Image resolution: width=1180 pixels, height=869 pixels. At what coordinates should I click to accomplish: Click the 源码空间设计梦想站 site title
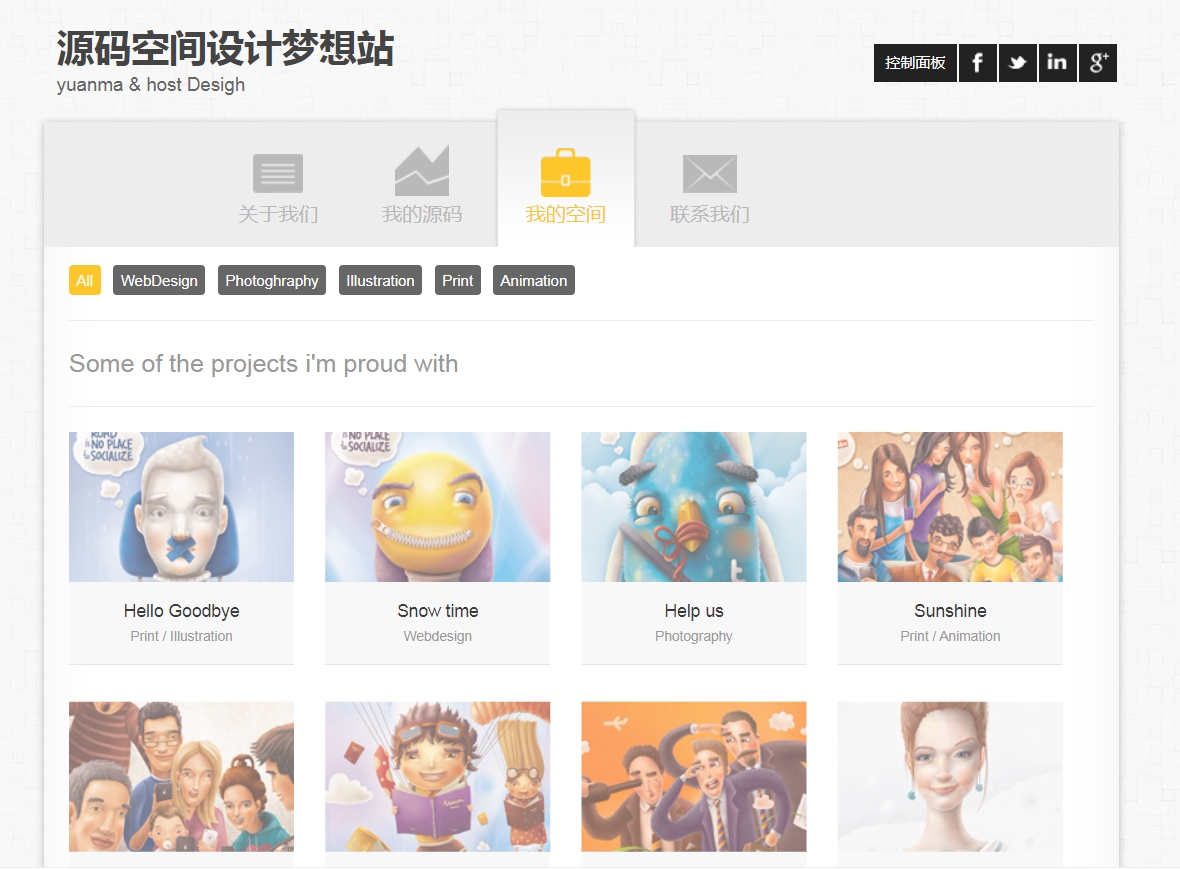click(225, 49)
